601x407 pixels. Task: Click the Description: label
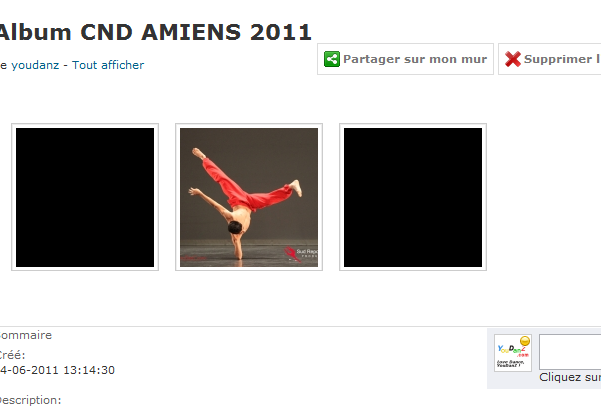pyautogui.click(x=30, y=400)
